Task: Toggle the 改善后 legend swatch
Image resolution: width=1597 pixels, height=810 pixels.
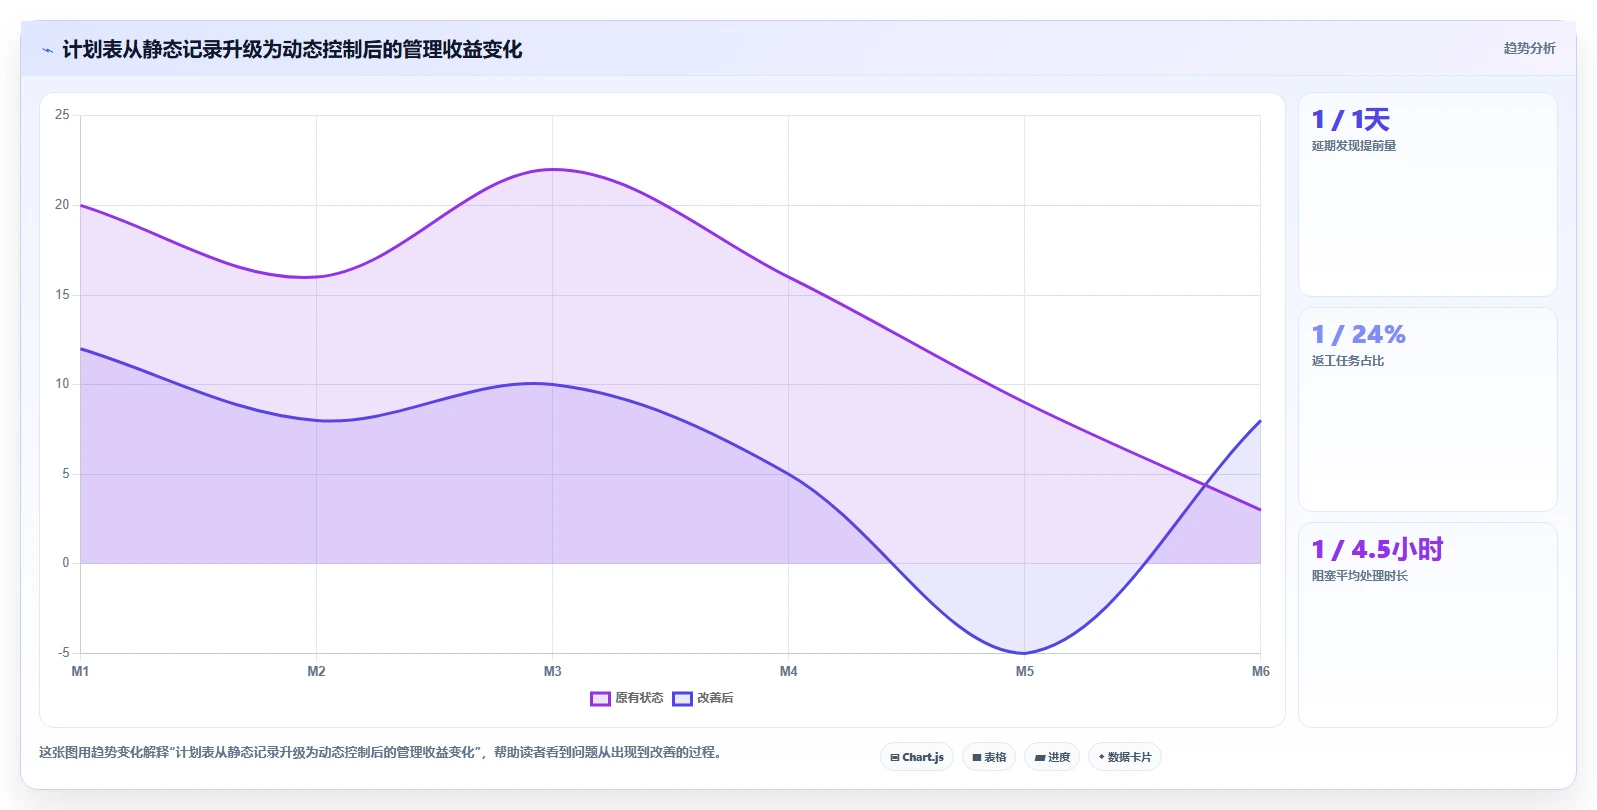Action: (x=682, y=698)
